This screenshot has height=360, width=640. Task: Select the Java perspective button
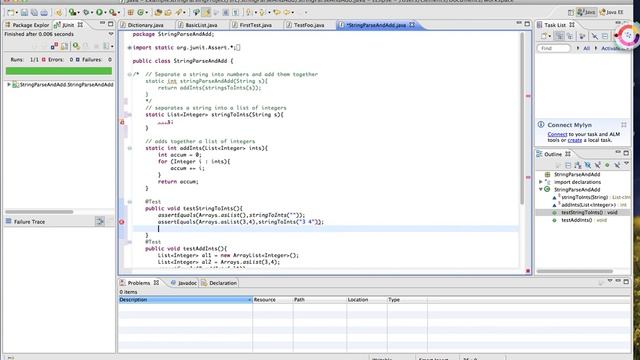pyautogui.click(x=586, y=12)
